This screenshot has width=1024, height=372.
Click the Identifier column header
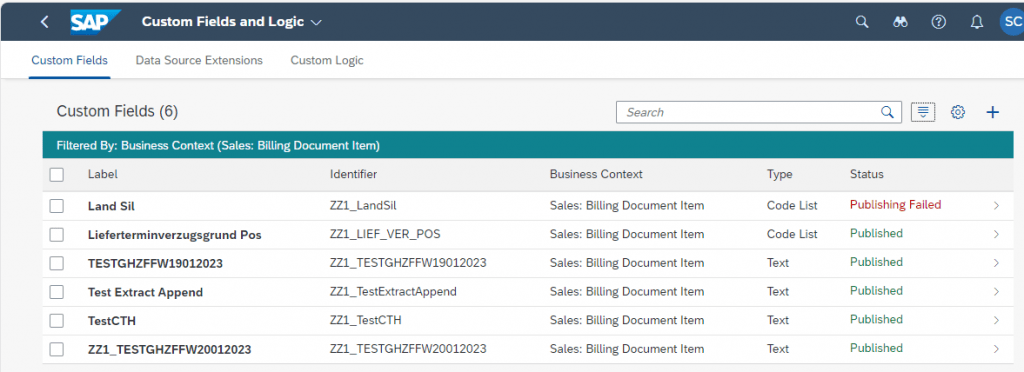tap(353, 174)
